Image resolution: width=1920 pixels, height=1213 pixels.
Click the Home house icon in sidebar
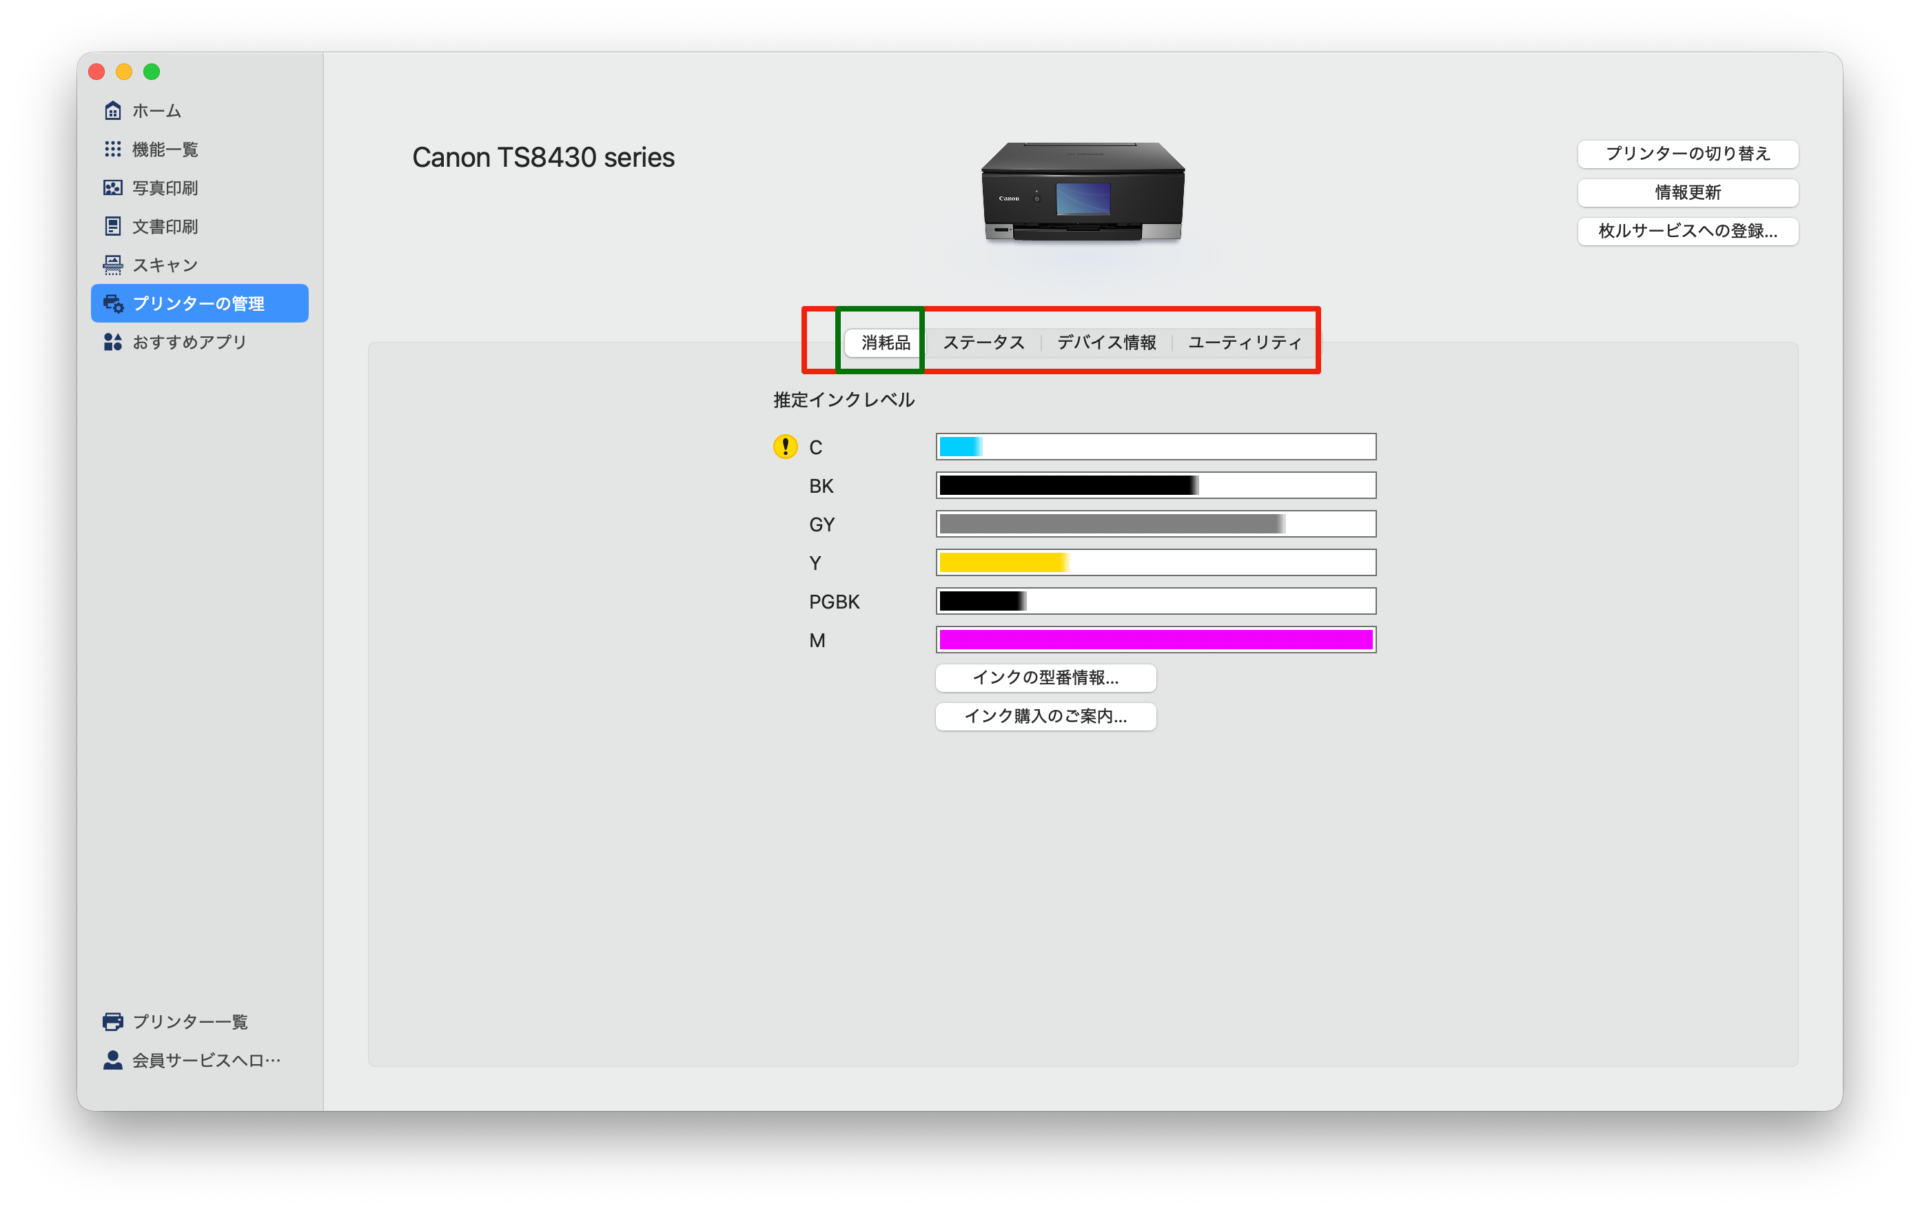[113, 110]
